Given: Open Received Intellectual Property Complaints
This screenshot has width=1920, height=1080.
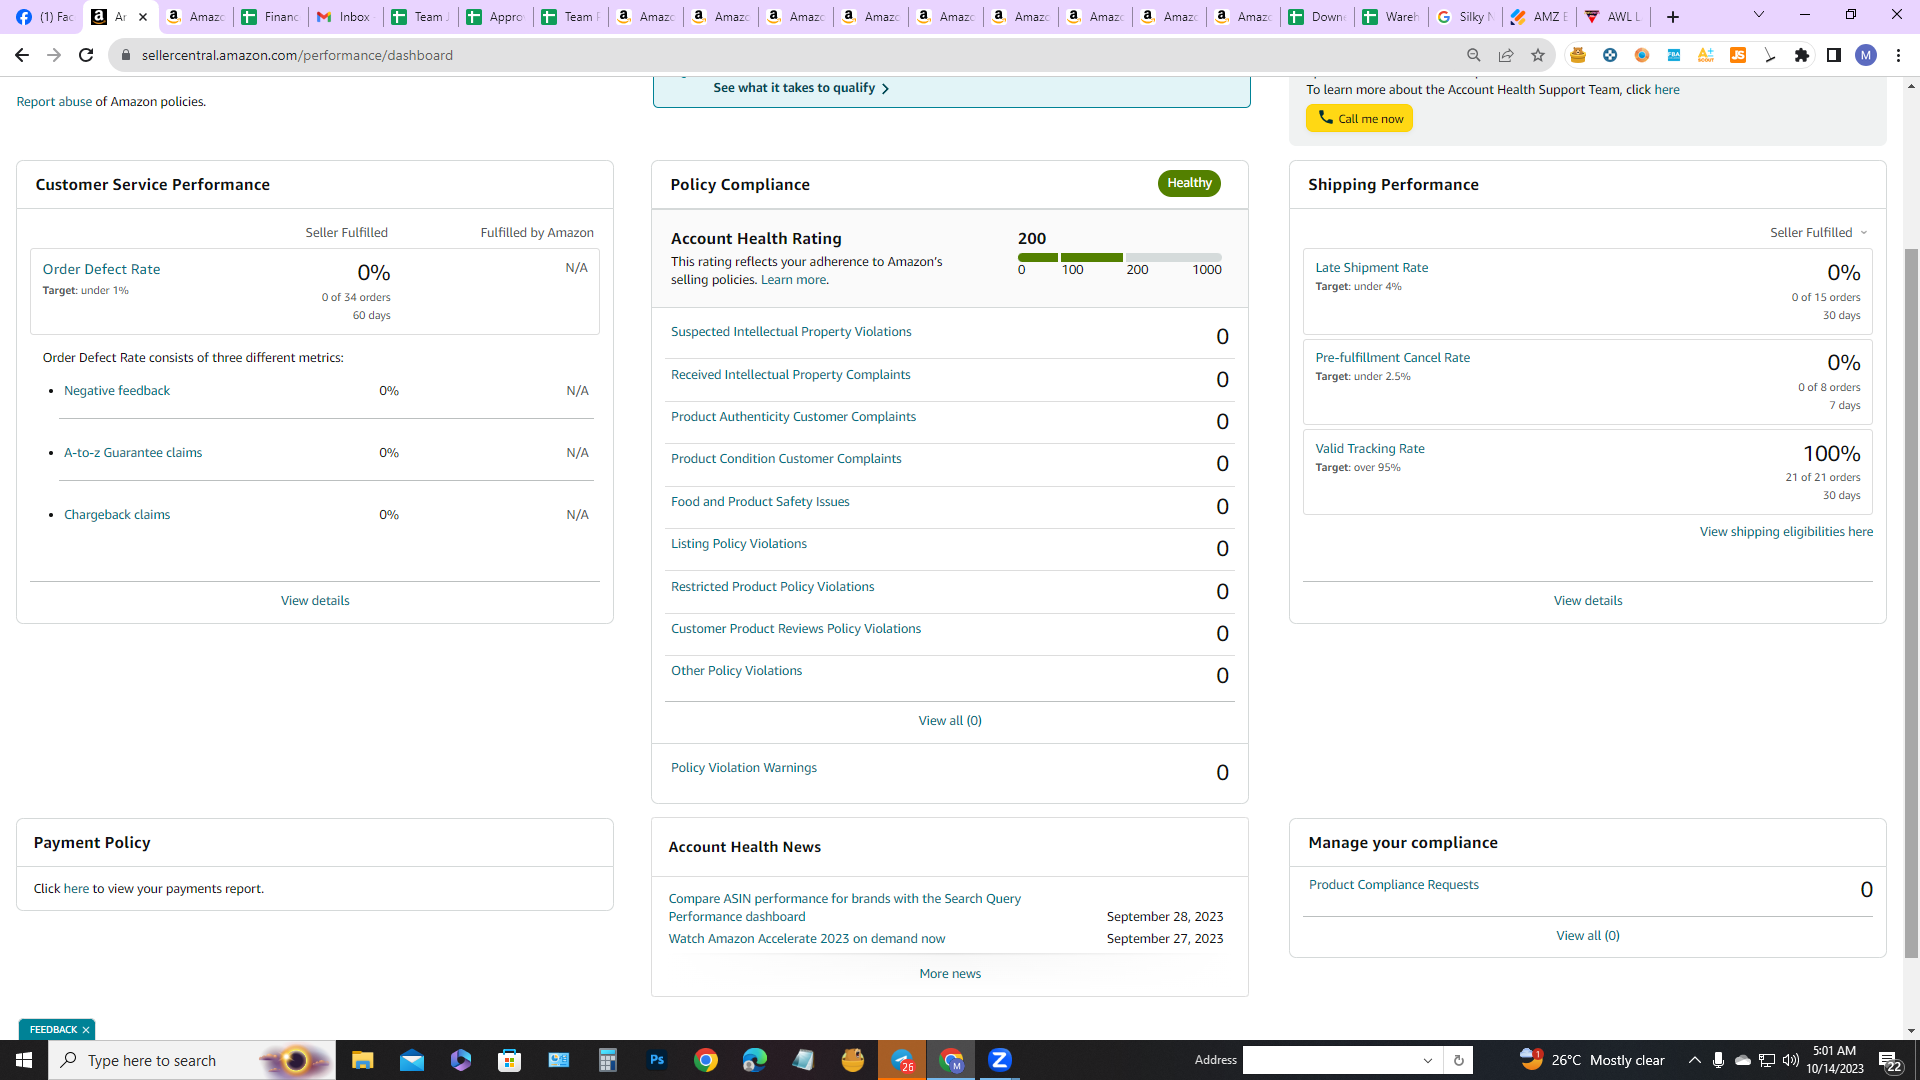Looking at the screenshot, I should click(790, 375).
